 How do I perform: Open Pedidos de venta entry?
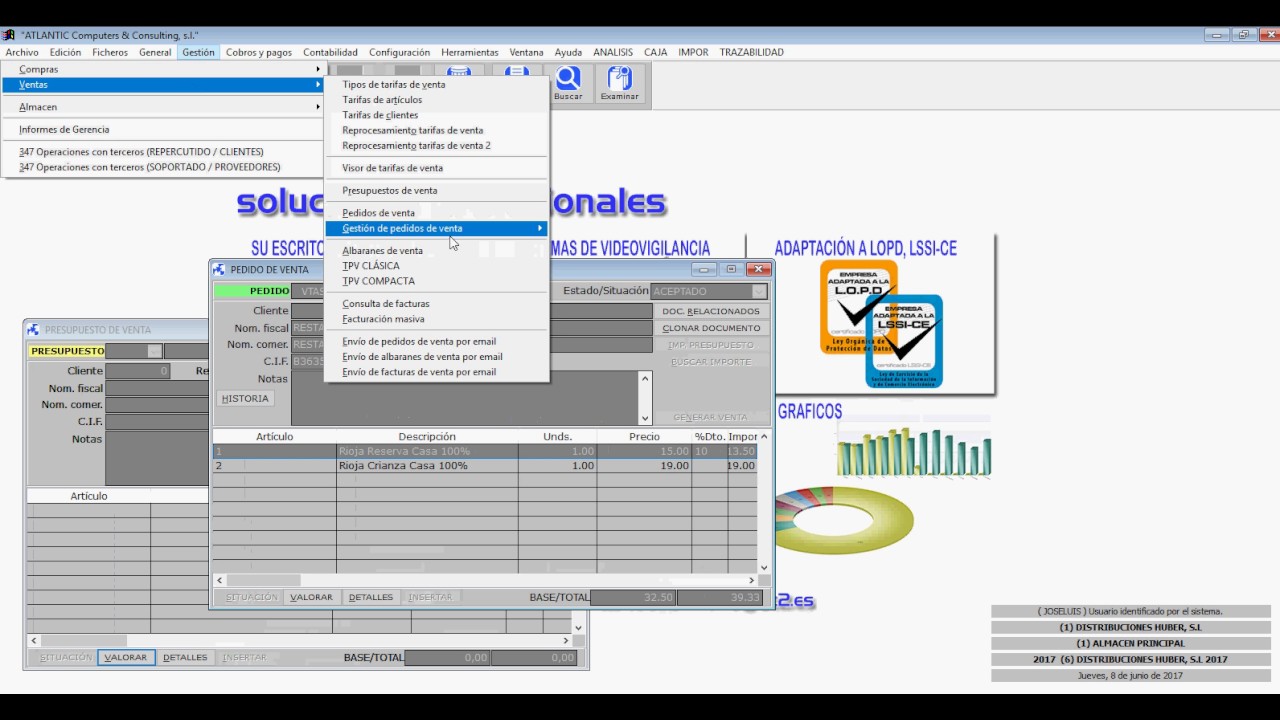click(437, 213)
